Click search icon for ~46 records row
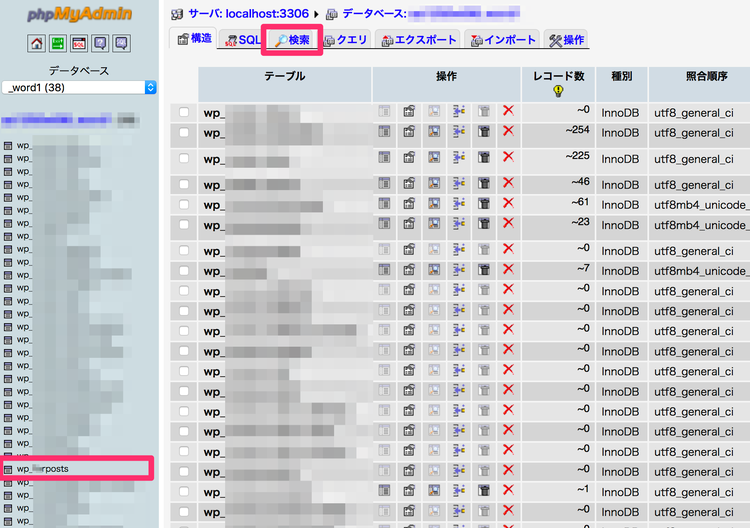Image resolution: width=750 pixels, height=528 pixels. pyautogui.click(x=434, y=183)
